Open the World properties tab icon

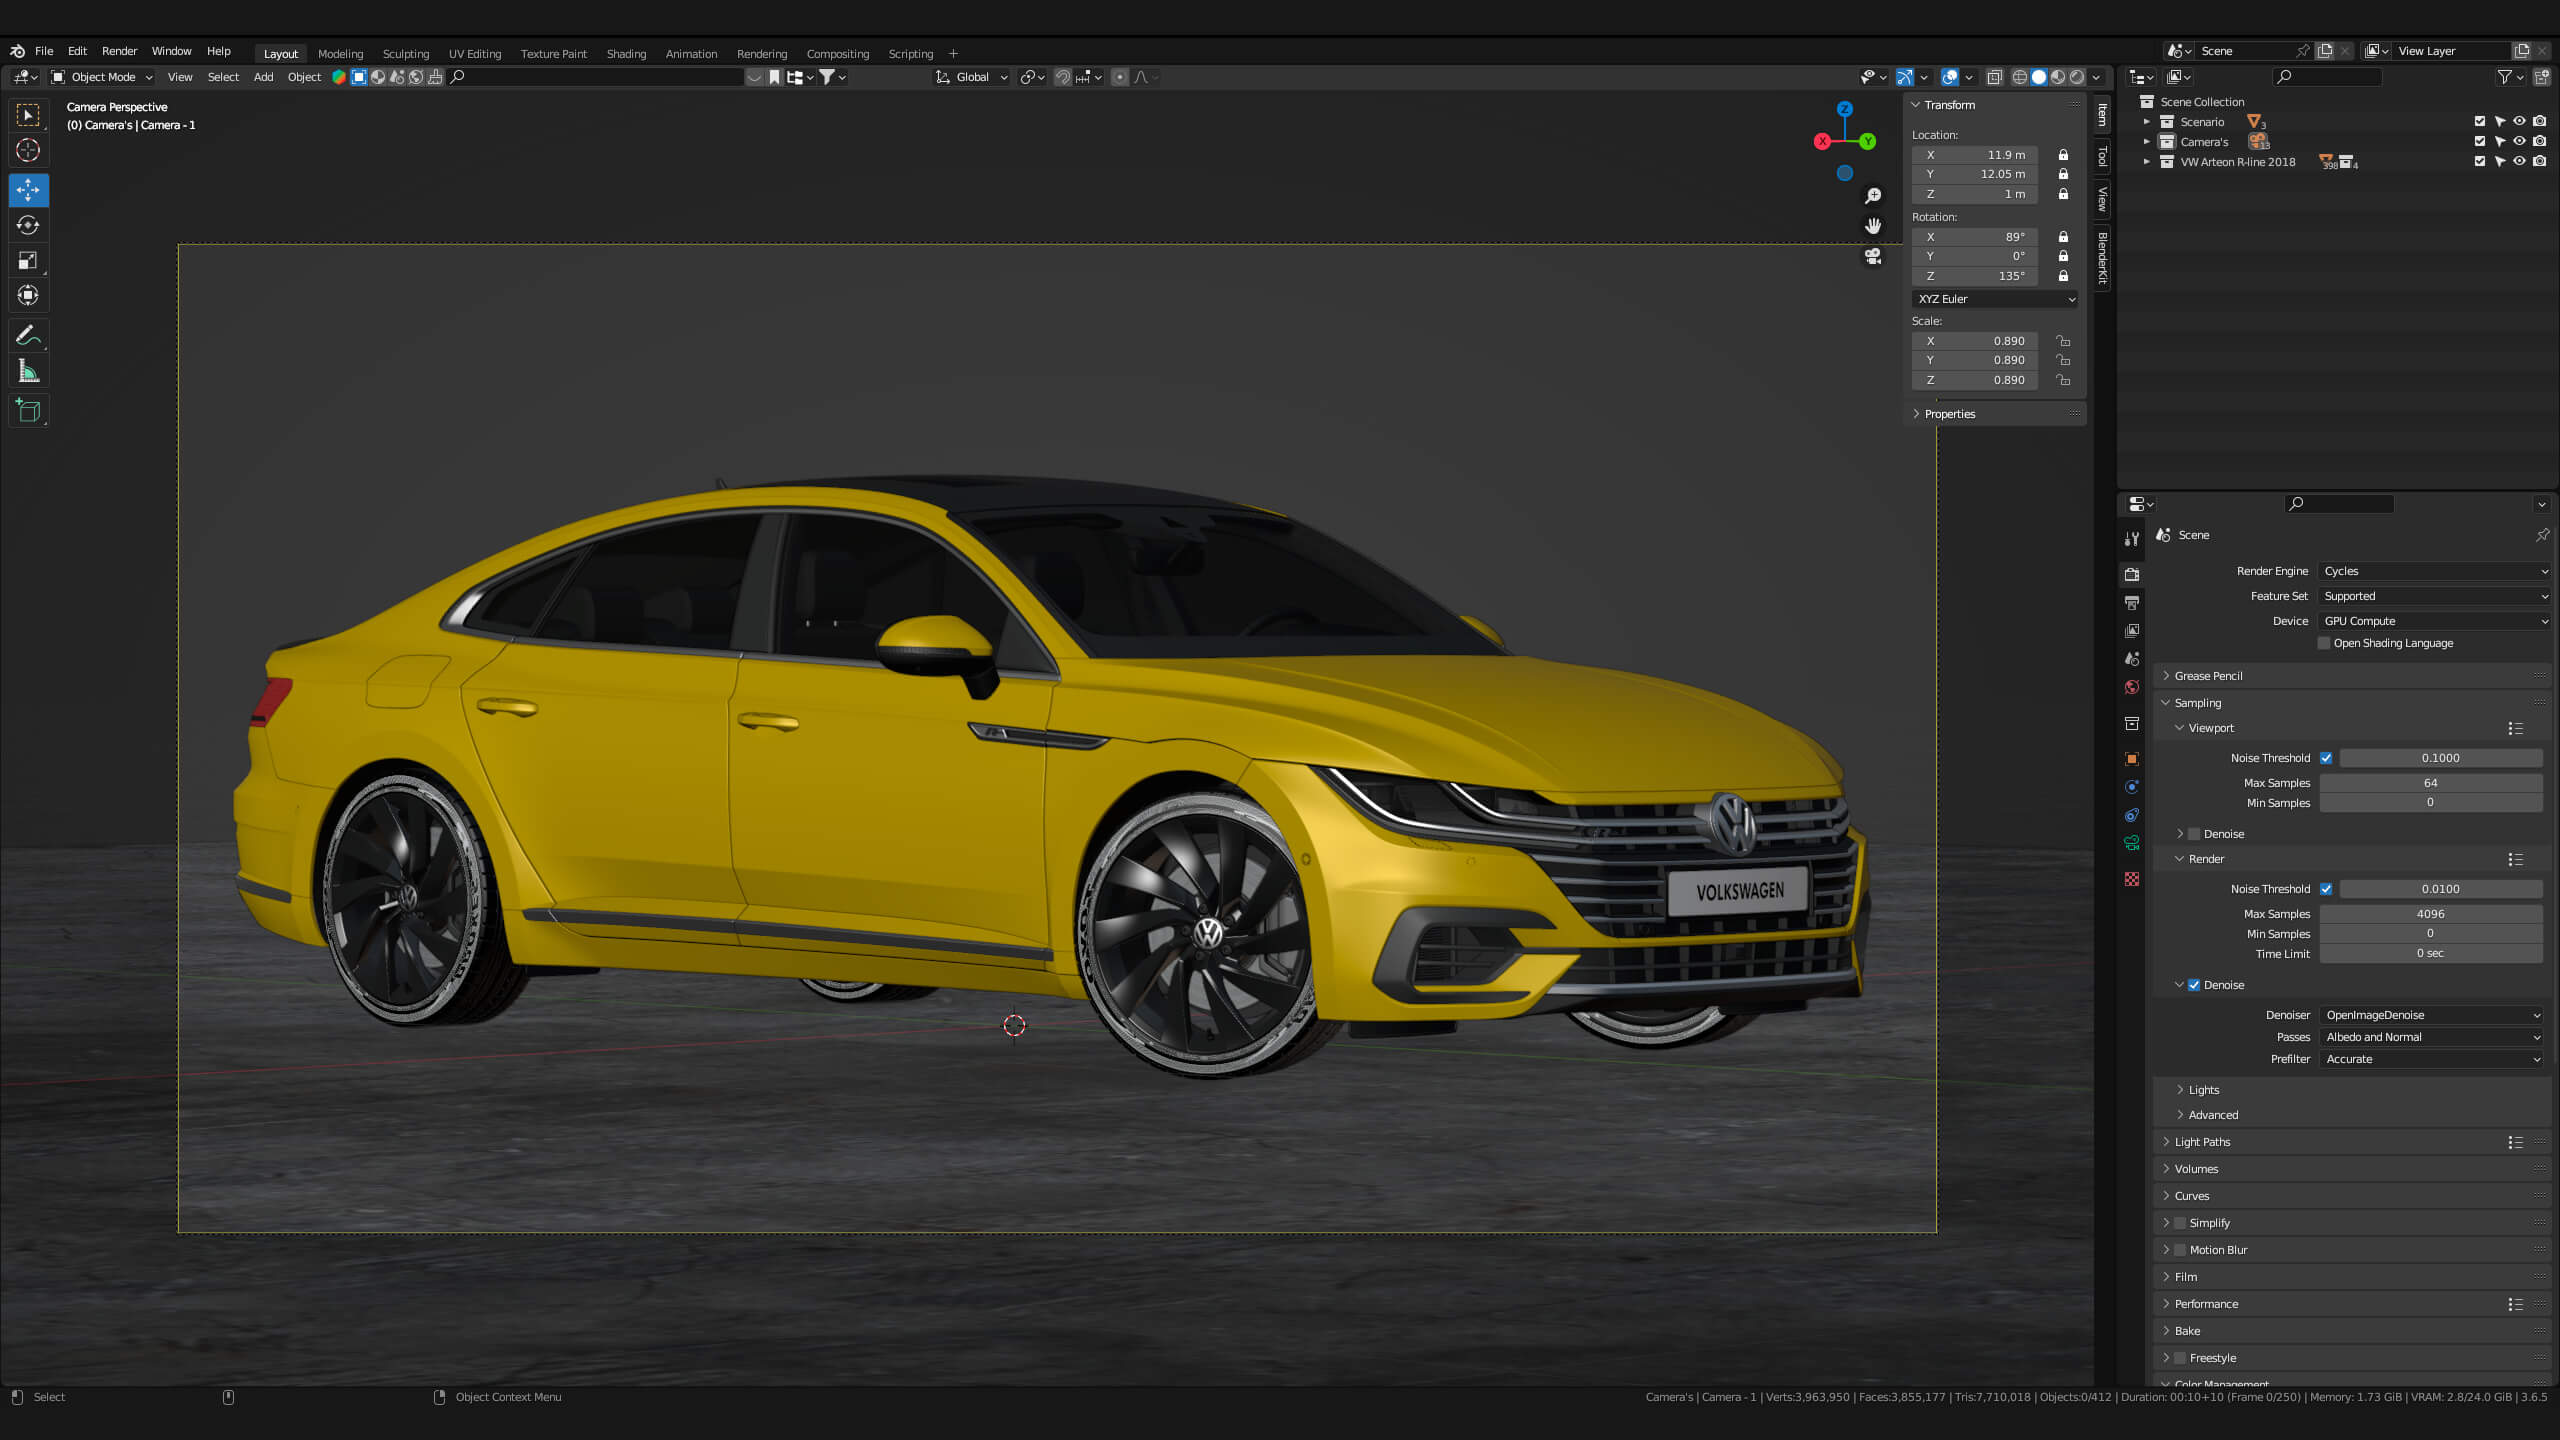[2132, 687]
